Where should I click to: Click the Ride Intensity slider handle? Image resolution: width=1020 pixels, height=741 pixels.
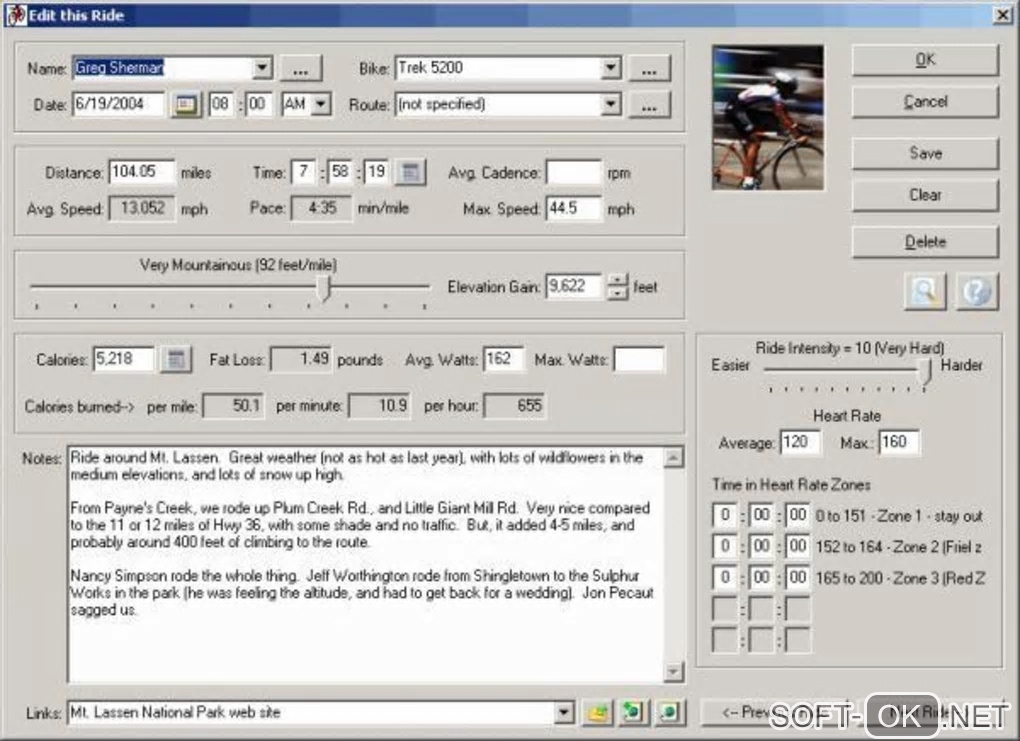coord(924,373)
